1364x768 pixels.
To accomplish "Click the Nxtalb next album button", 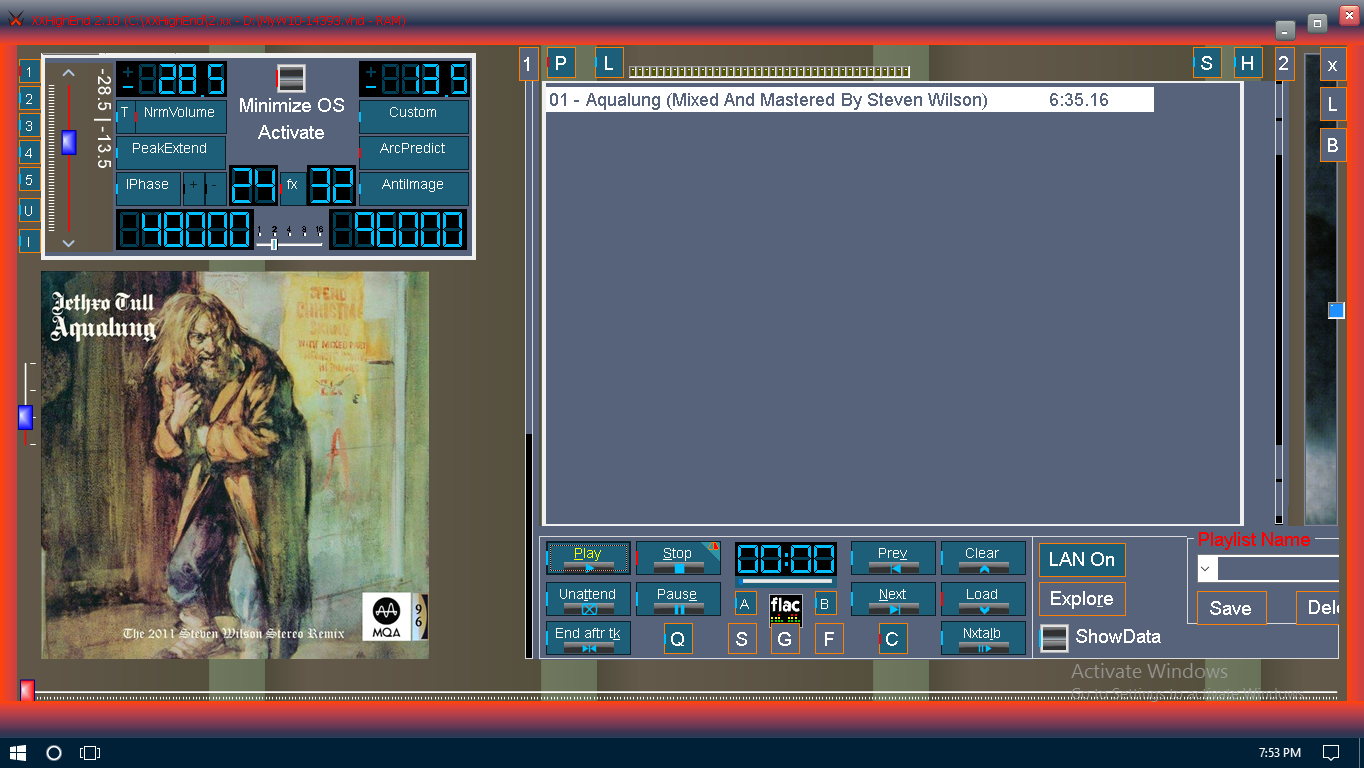I will (983, 638).
